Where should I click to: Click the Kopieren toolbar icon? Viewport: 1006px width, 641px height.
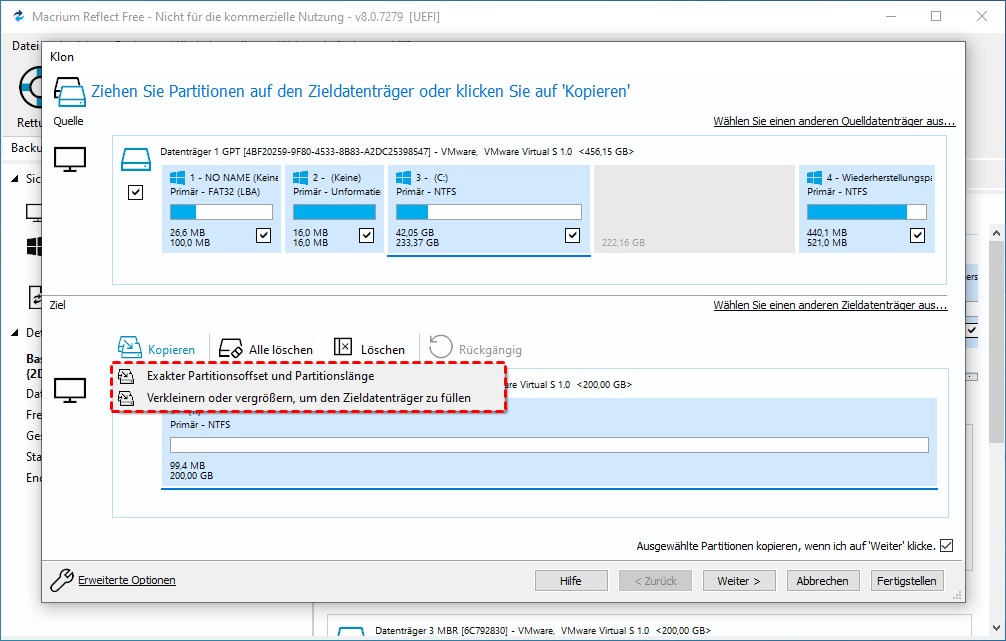[x=130, y=347]
